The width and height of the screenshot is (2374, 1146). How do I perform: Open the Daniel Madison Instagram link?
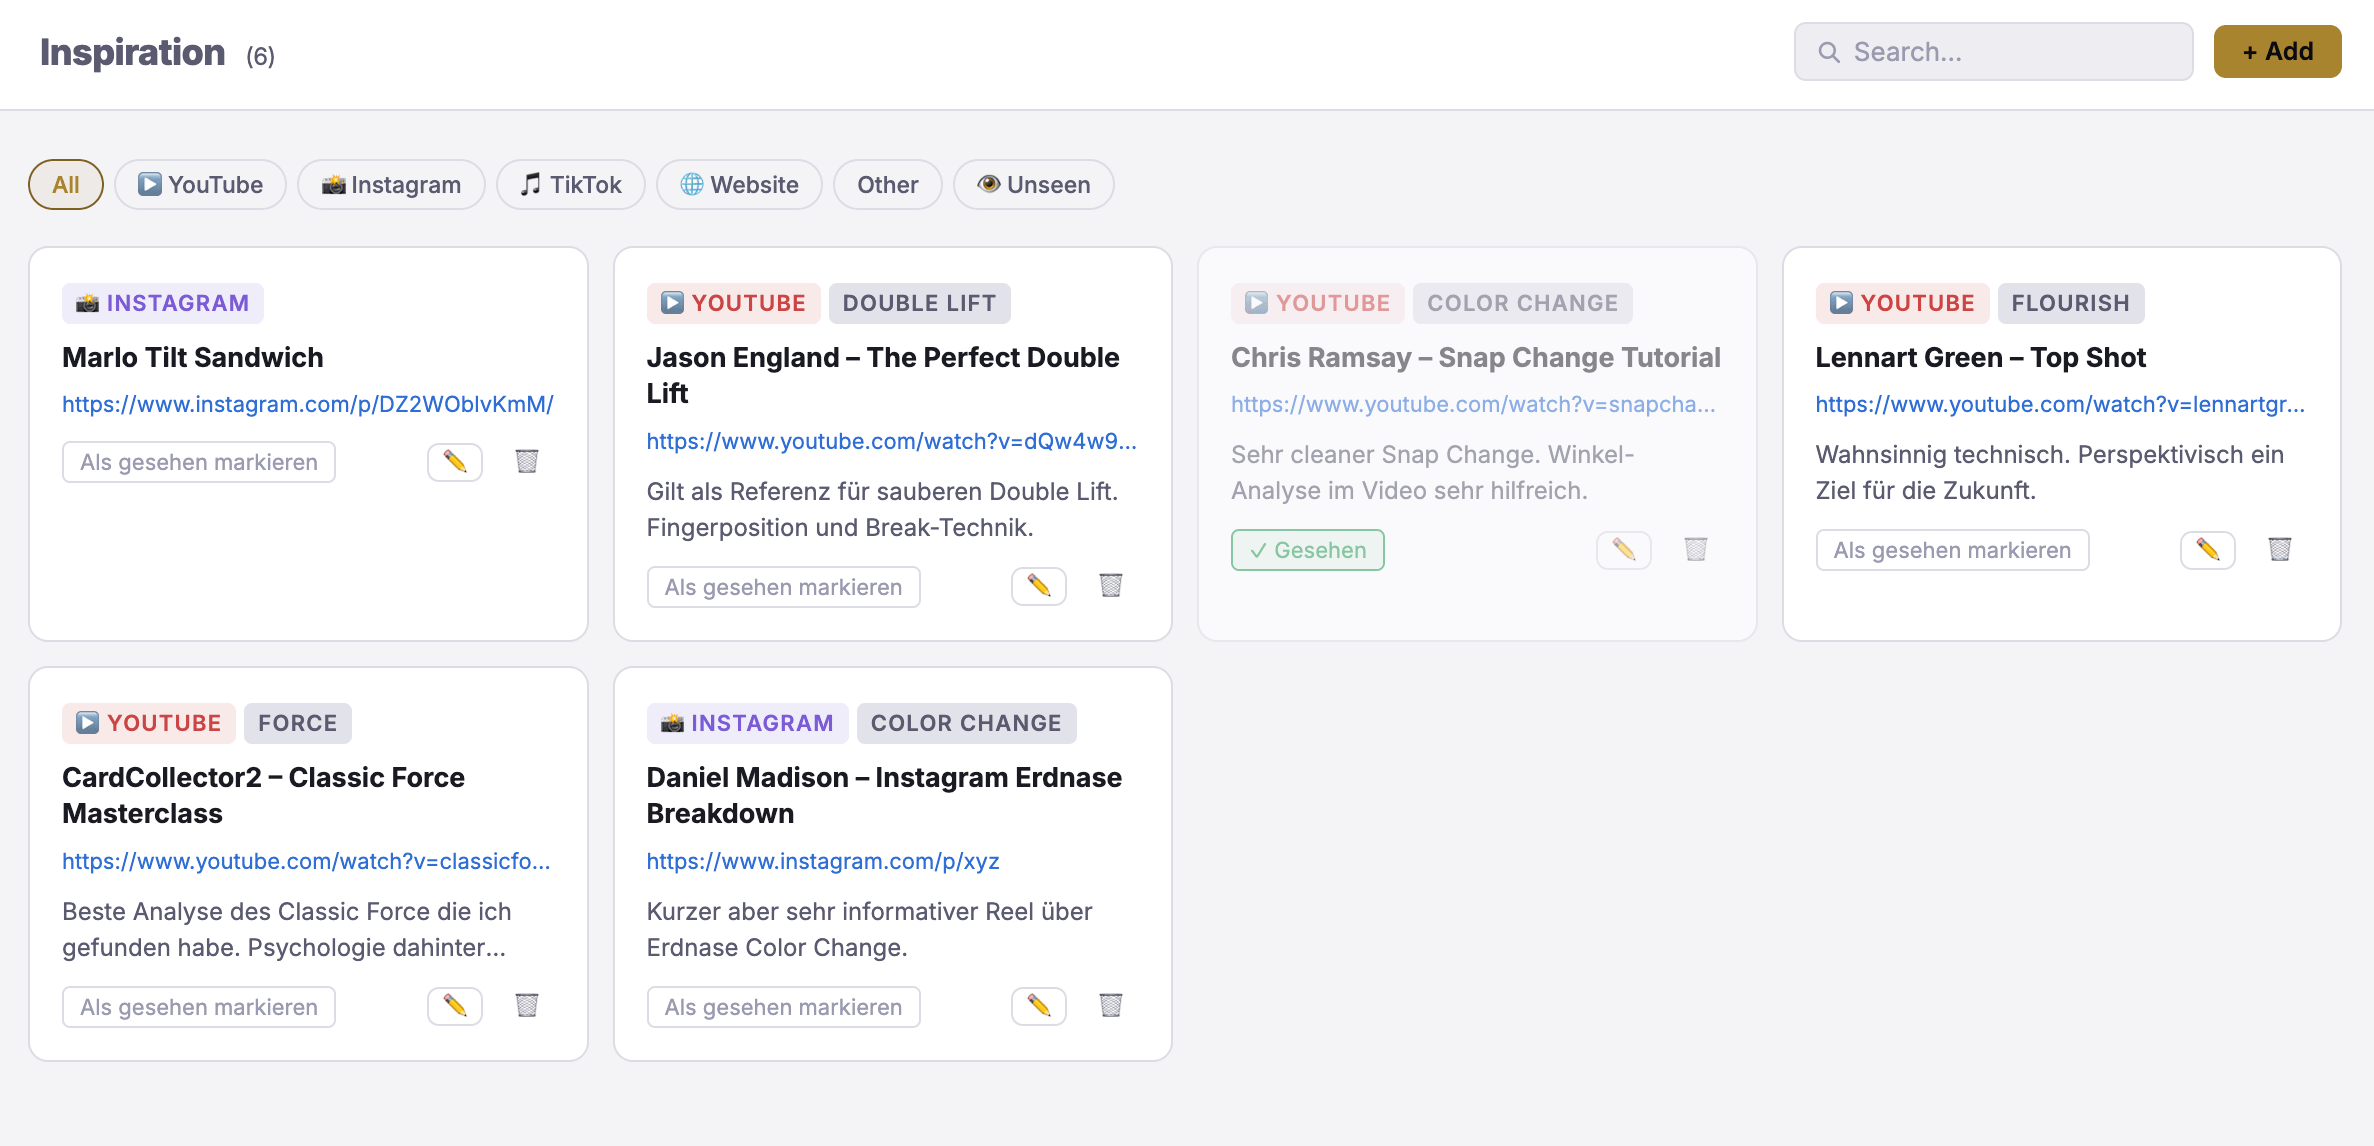(823, 861)
